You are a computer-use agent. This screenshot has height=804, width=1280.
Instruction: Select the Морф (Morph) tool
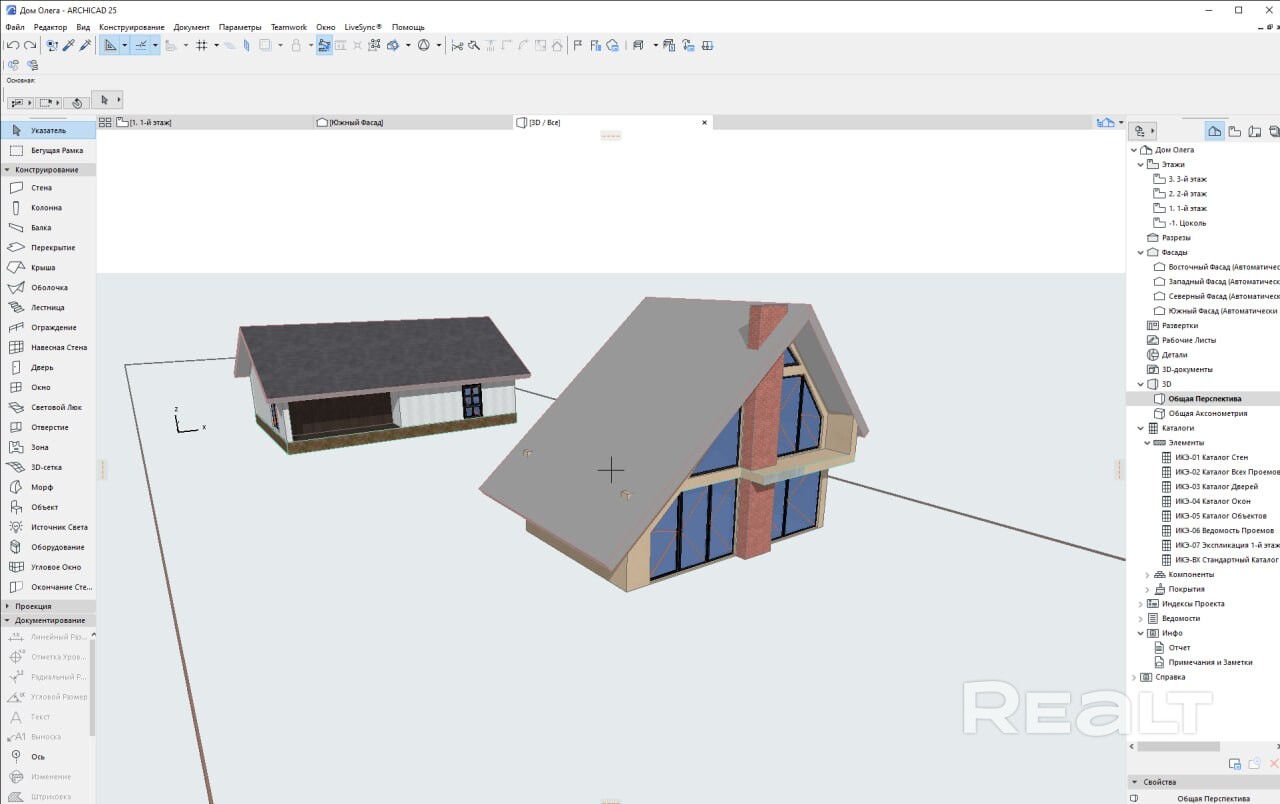48,488
